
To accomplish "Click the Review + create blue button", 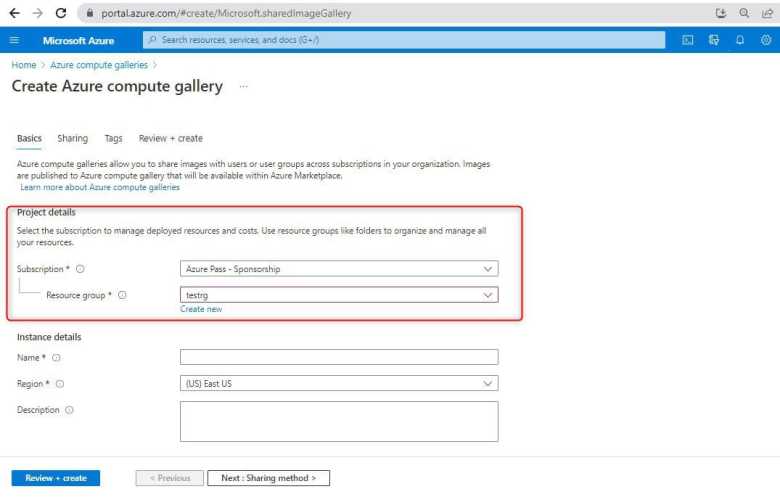I will pyautogui.click(x=56, y=478).
